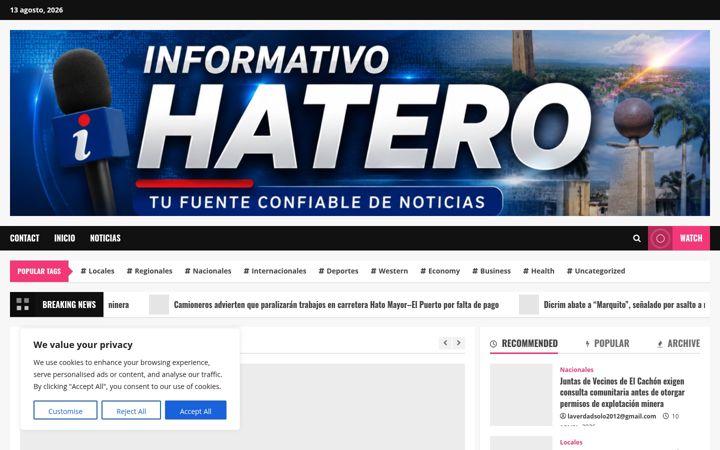Click the 'We value your privacy' heading
This screenshot has width=720, height=450.
83,345
